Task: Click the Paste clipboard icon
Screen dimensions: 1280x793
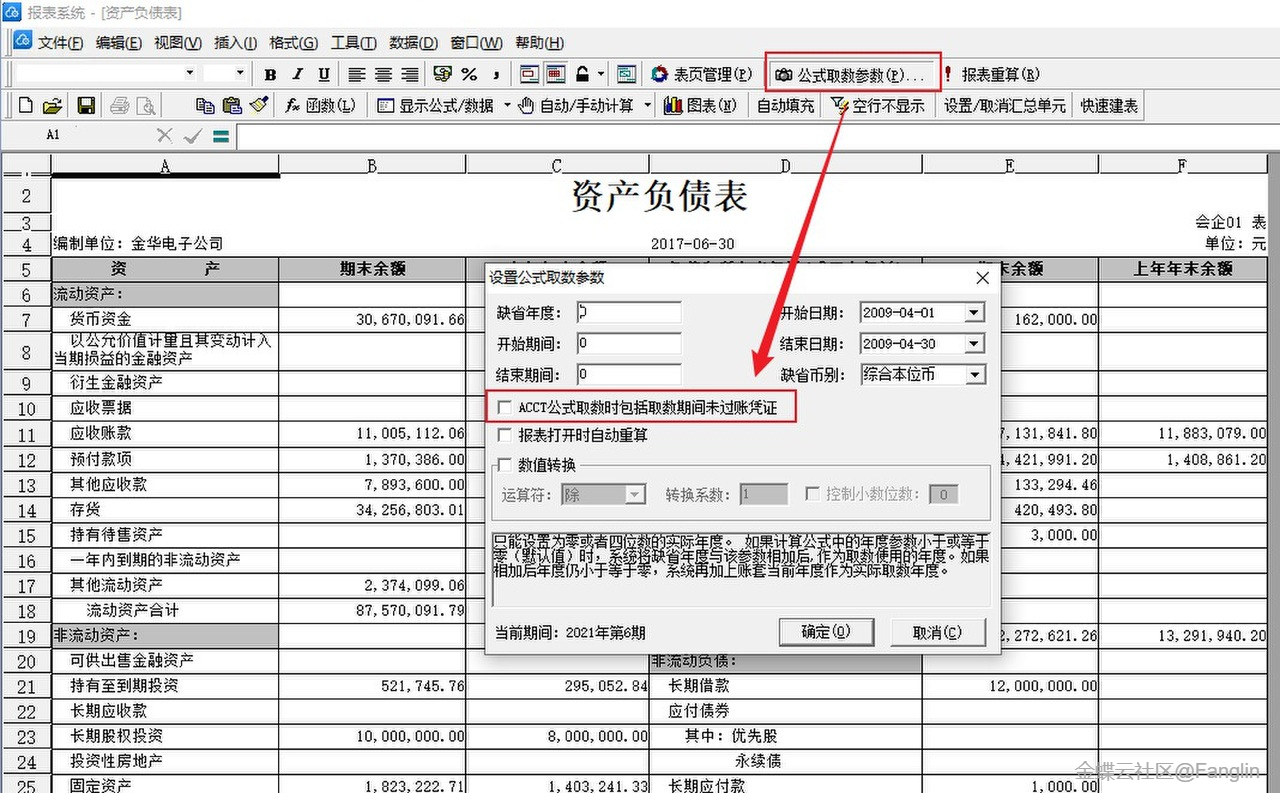Action: (x=232, y=106)
